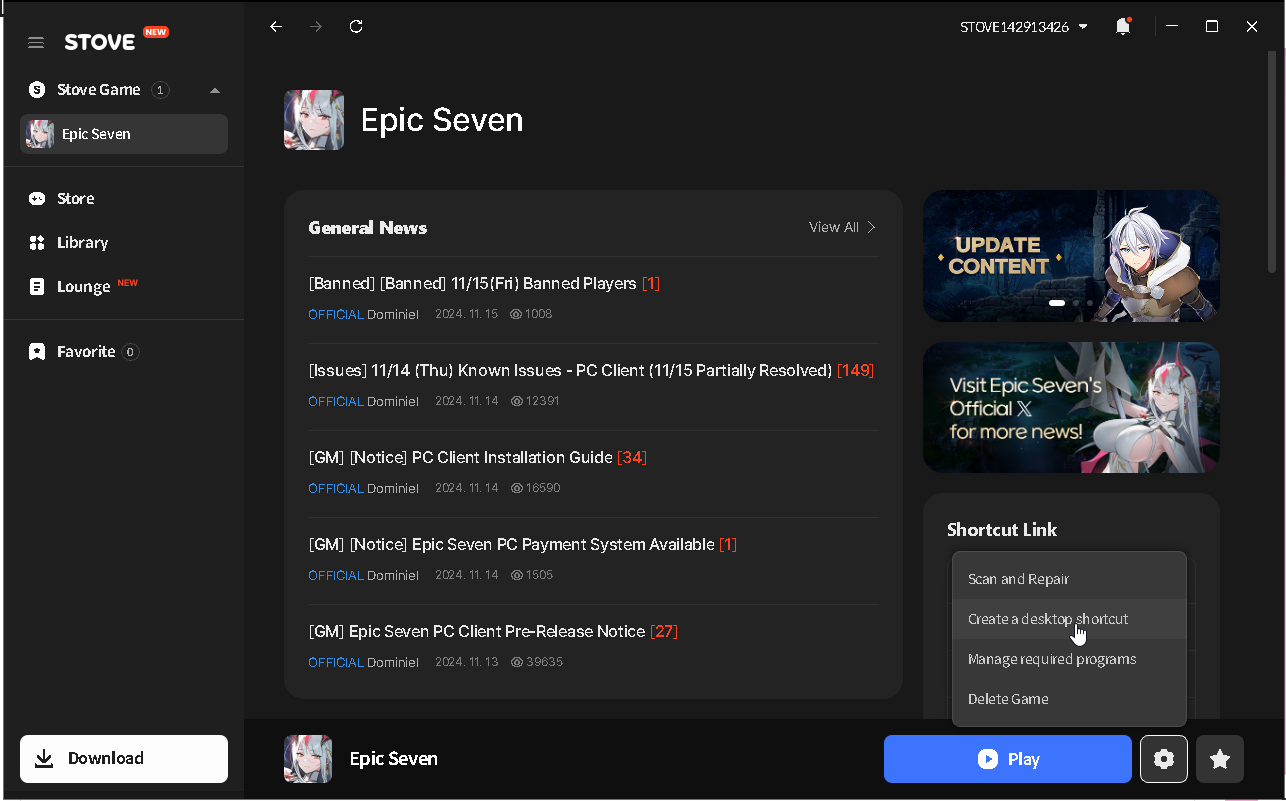
Task: Open the PC Client Installation Guide post
Action: 478,458
